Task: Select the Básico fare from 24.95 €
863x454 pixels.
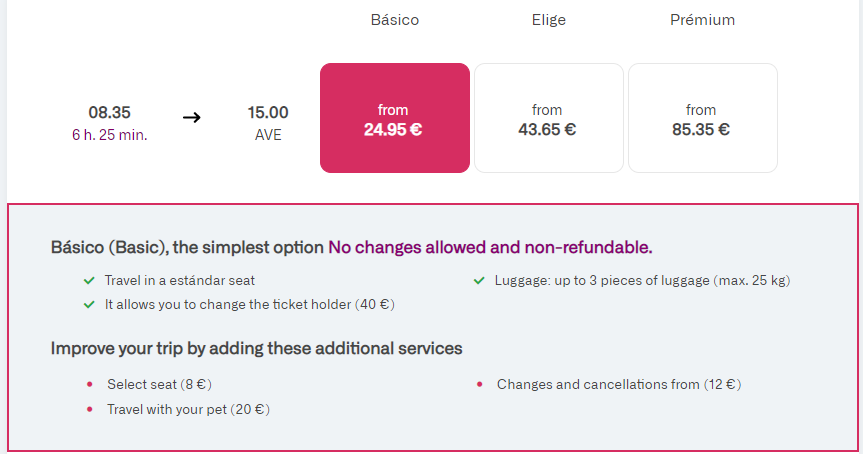Action: click(x=394, y=118)
